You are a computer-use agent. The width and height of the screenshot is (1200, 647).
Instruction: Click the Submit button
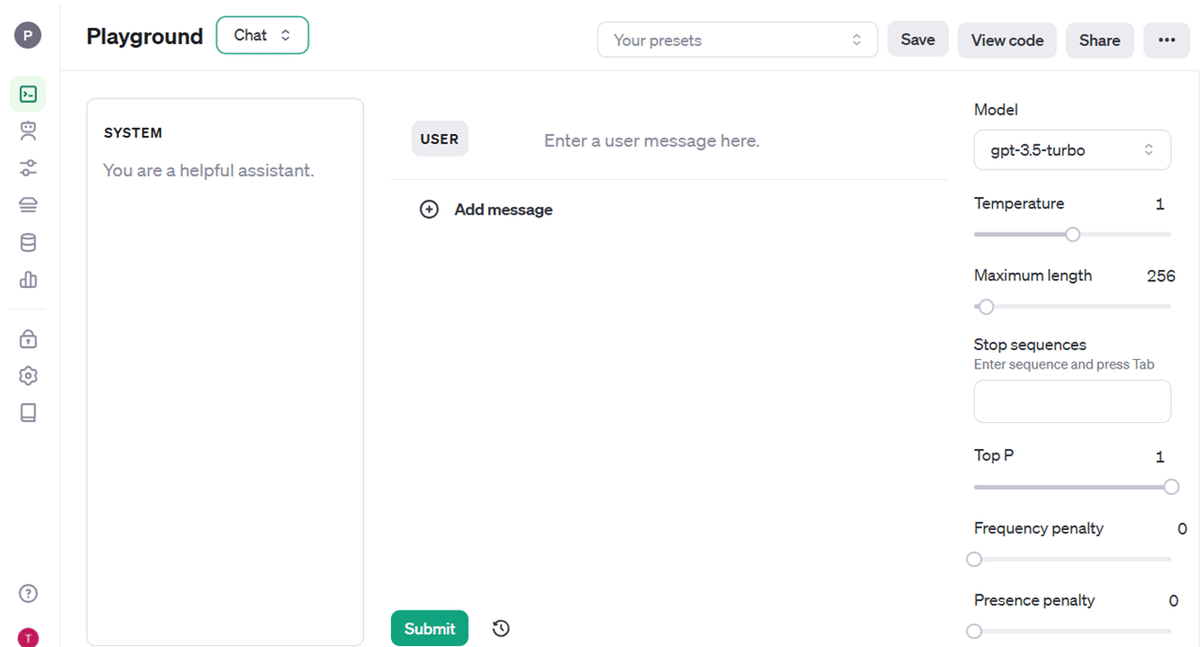coord(429,629)
